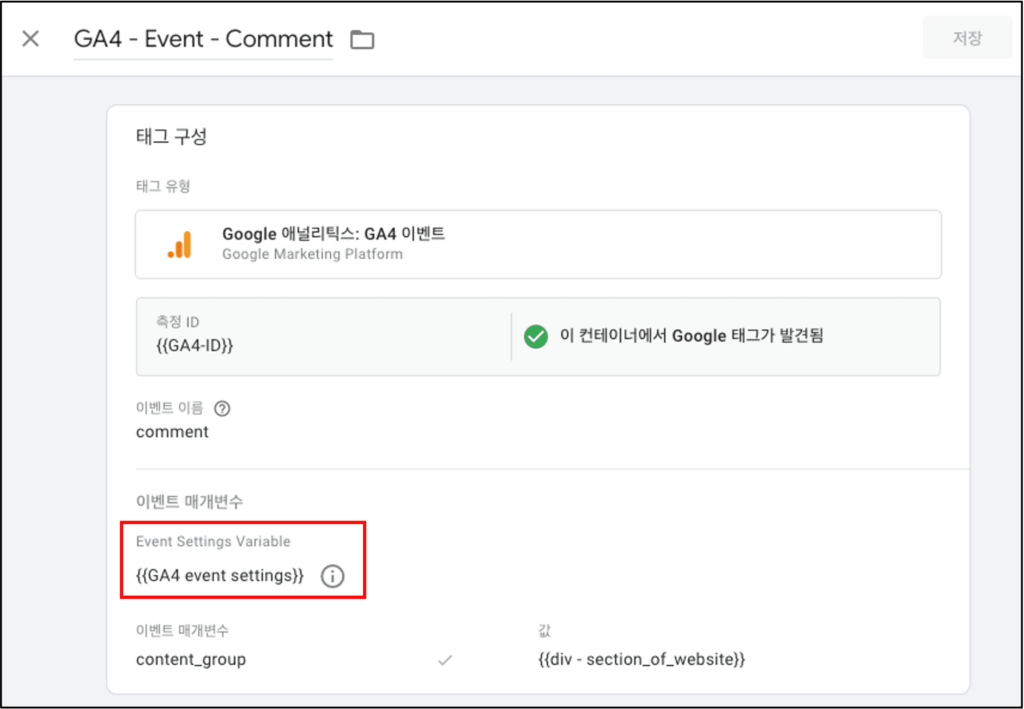
Task: Click the 태그 구성 section heading
Action: [172, 136]
